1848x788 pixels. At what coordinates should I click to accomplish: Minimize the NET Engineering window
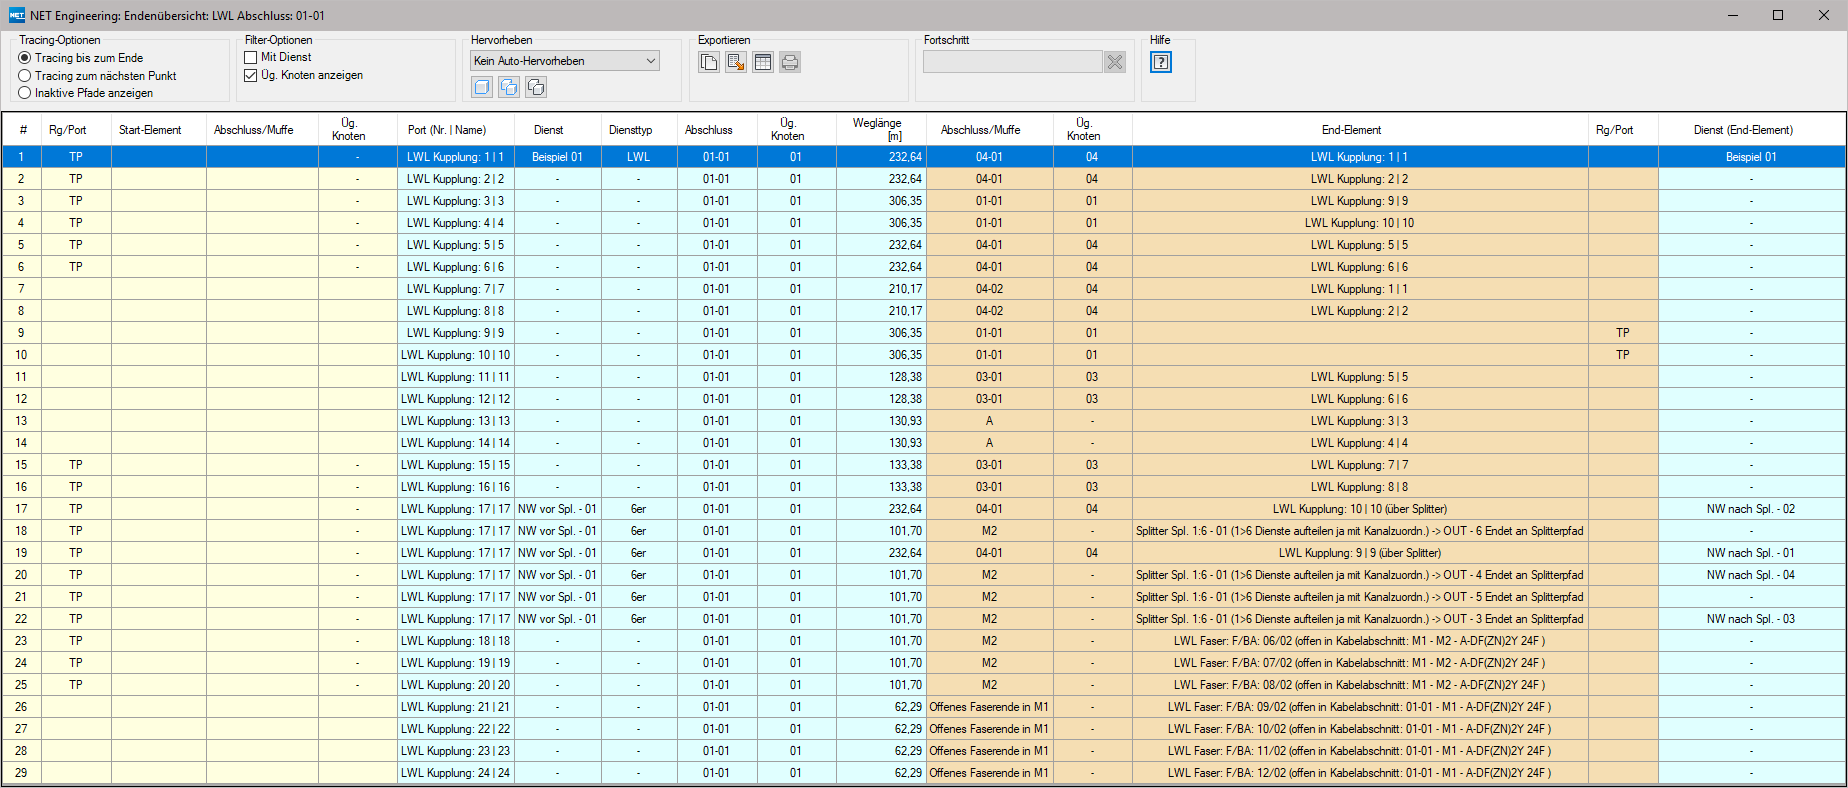pyautogui.click(x=1732, y=15)
